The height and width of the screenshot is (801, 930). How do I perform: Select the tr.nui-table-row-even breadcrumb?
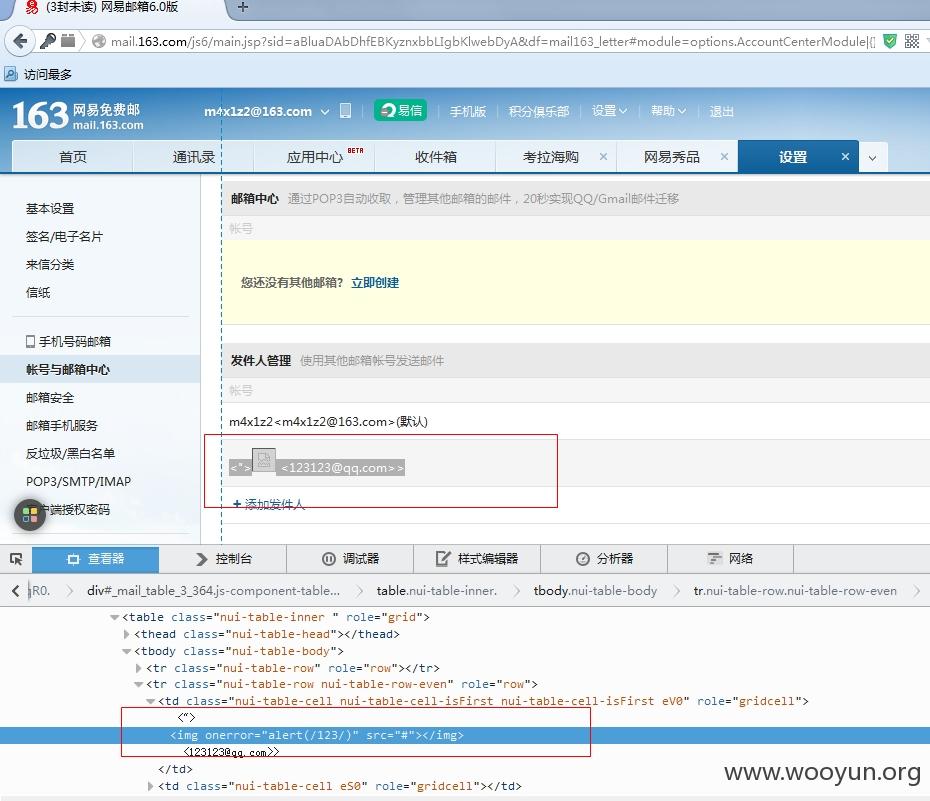pyautogui.click(x=795, y=591)
